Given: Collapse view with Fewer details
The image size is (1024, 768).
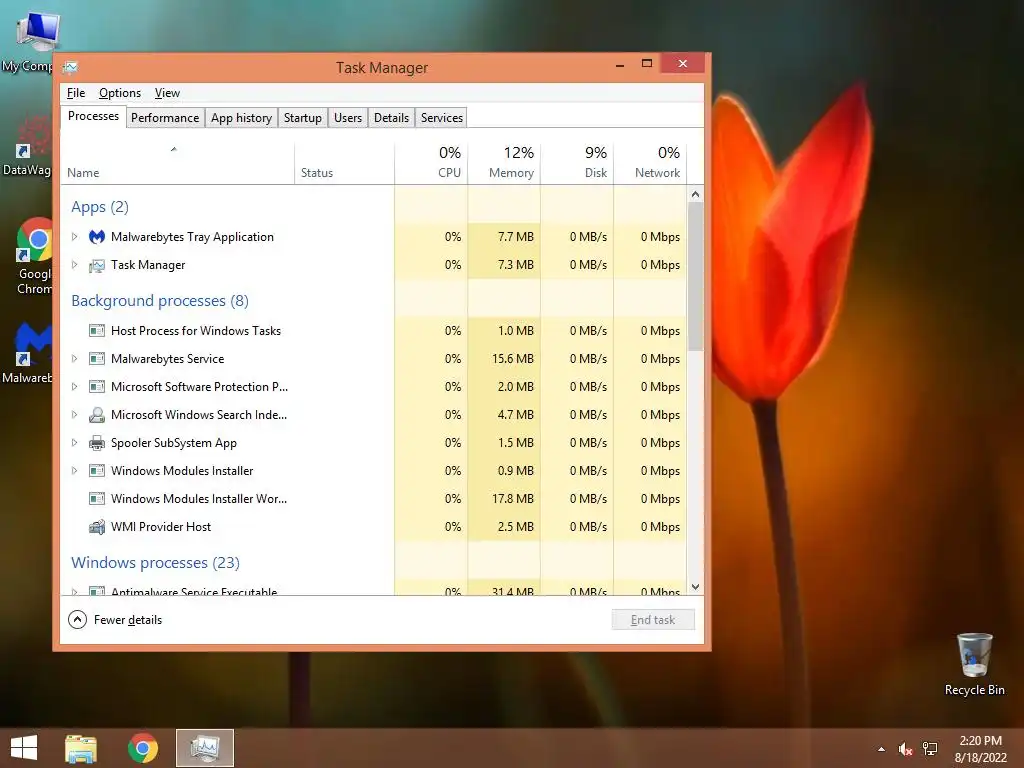Looking at the screenshot, I should tap(115, 620).
